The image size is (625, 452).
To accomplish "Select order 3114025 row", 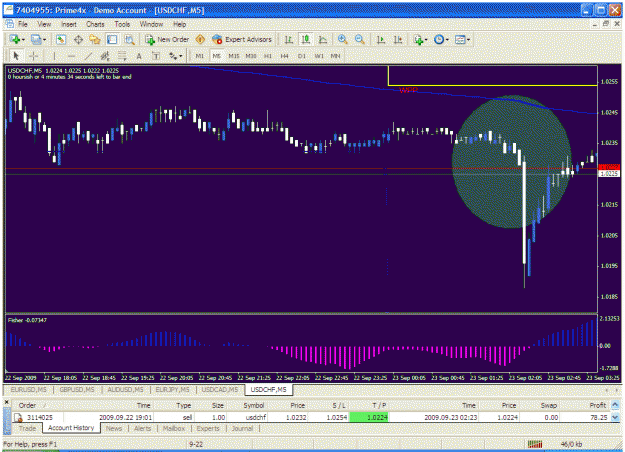I will pos(311,417).
